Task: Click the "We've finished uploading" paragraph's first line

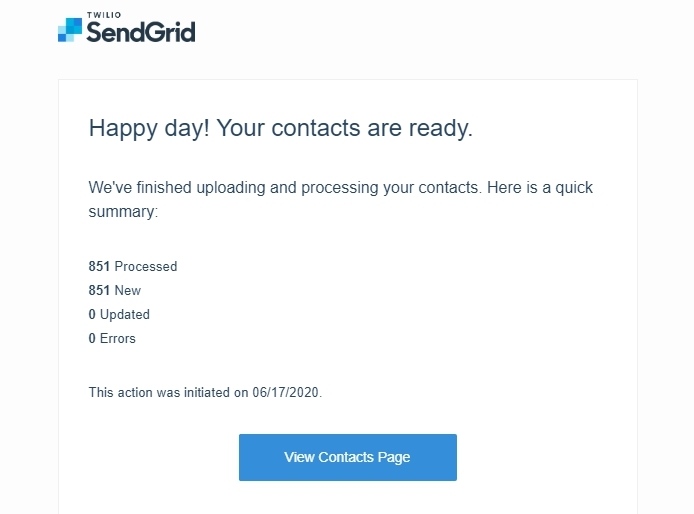Action: 340,188
